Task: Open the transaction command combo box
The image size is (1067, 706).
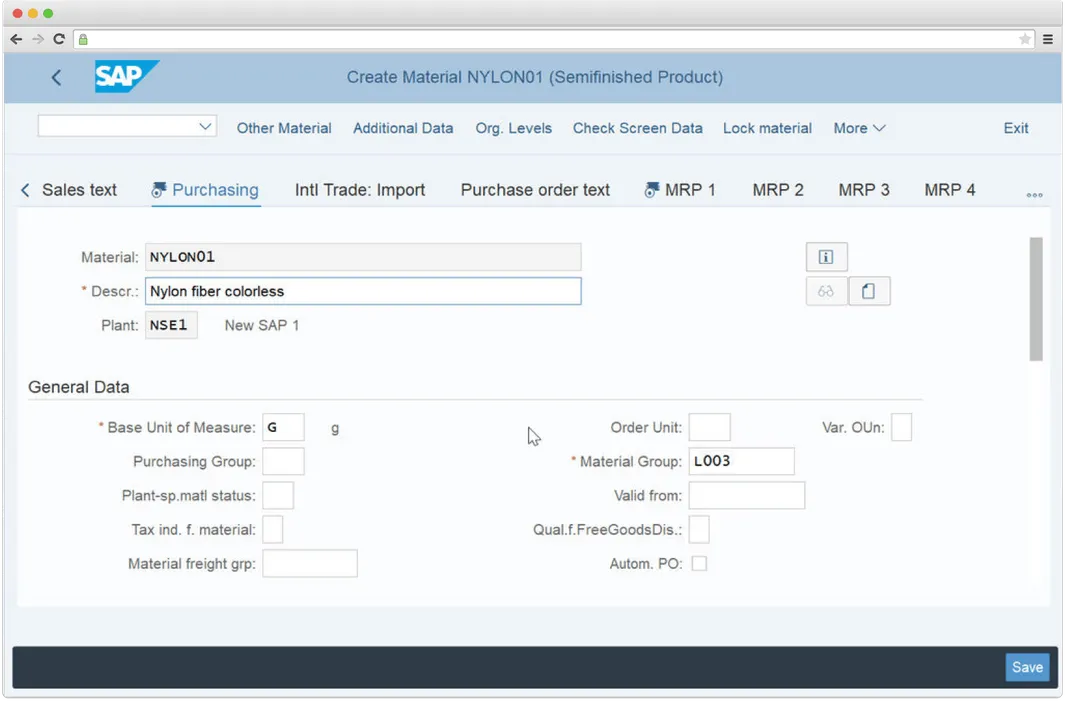Action: 126,126
